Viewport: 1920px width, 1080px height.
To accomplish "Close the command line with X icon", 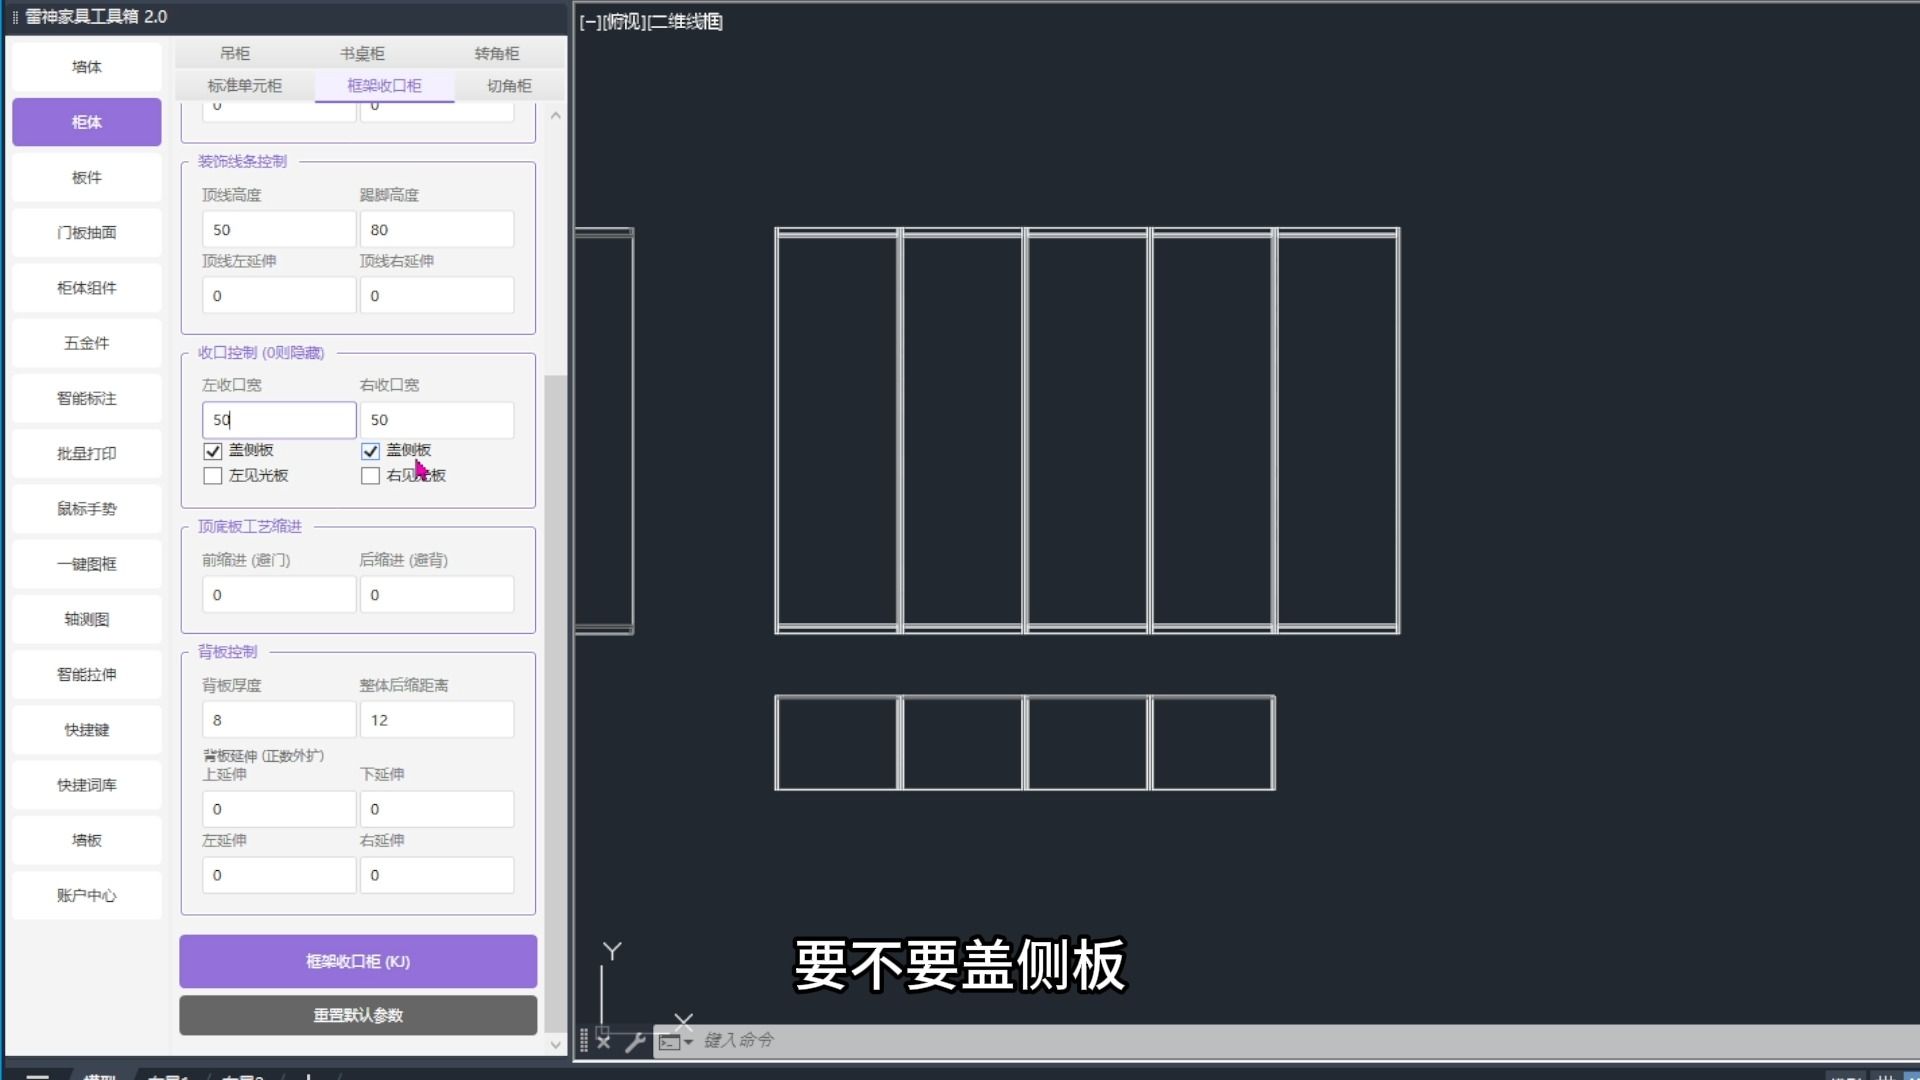I will tap(603, 1041).
